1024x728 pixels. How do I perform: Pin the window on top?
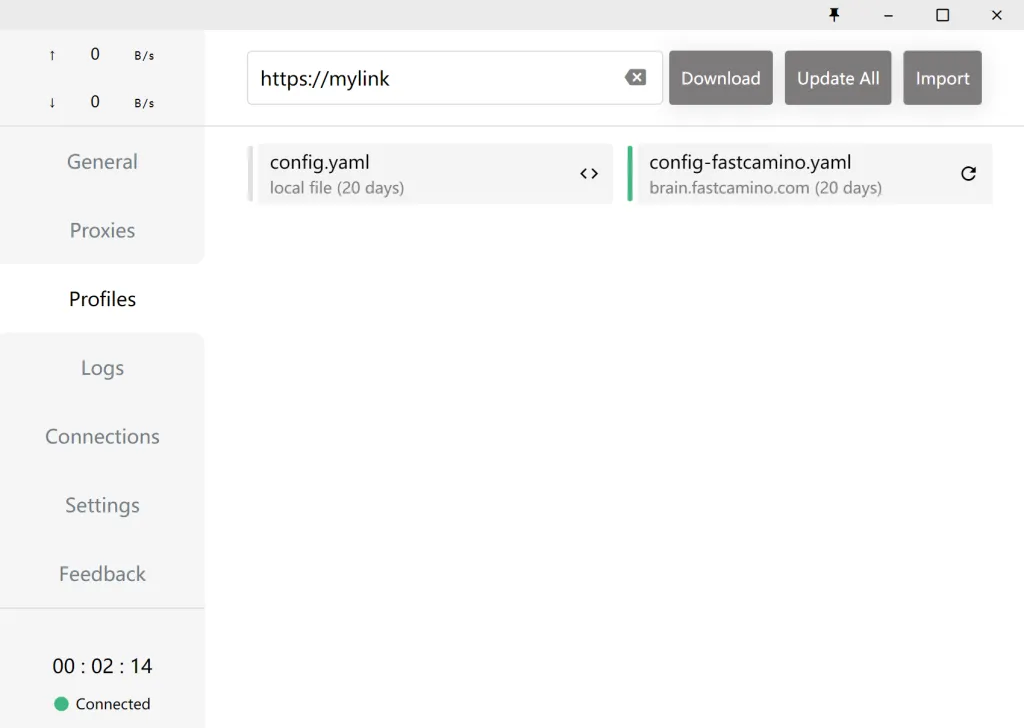[x=834, y=15]
